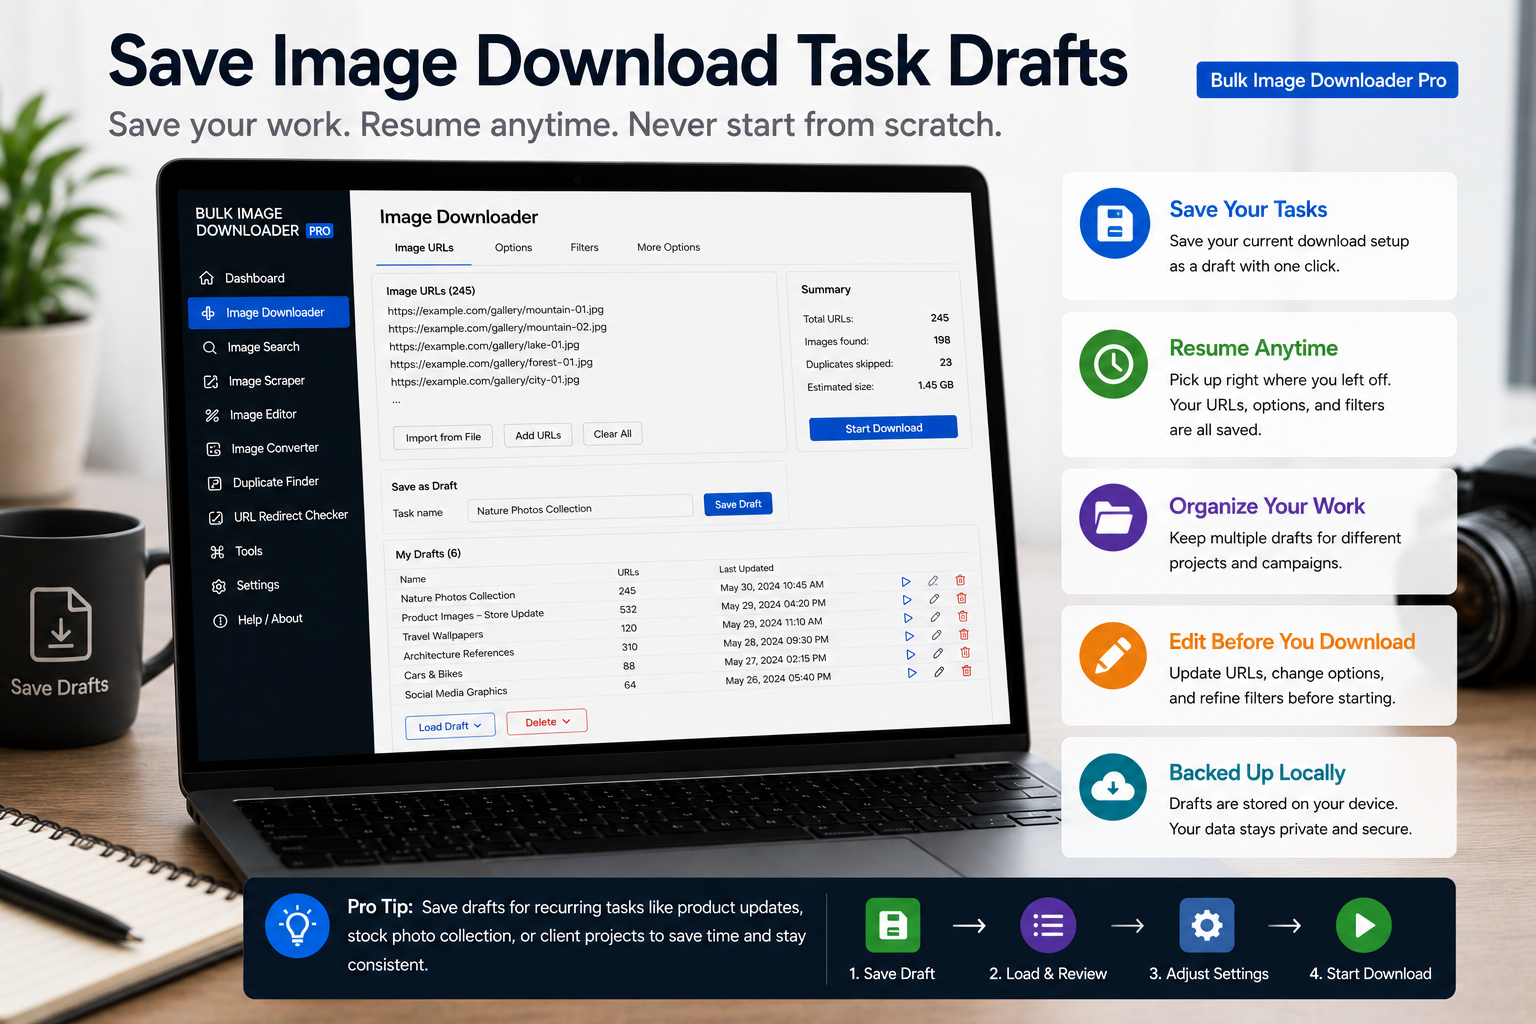The image size is (1536, 1024).
Task: Click the Load & Review step icon
Action: point(1047,925)
